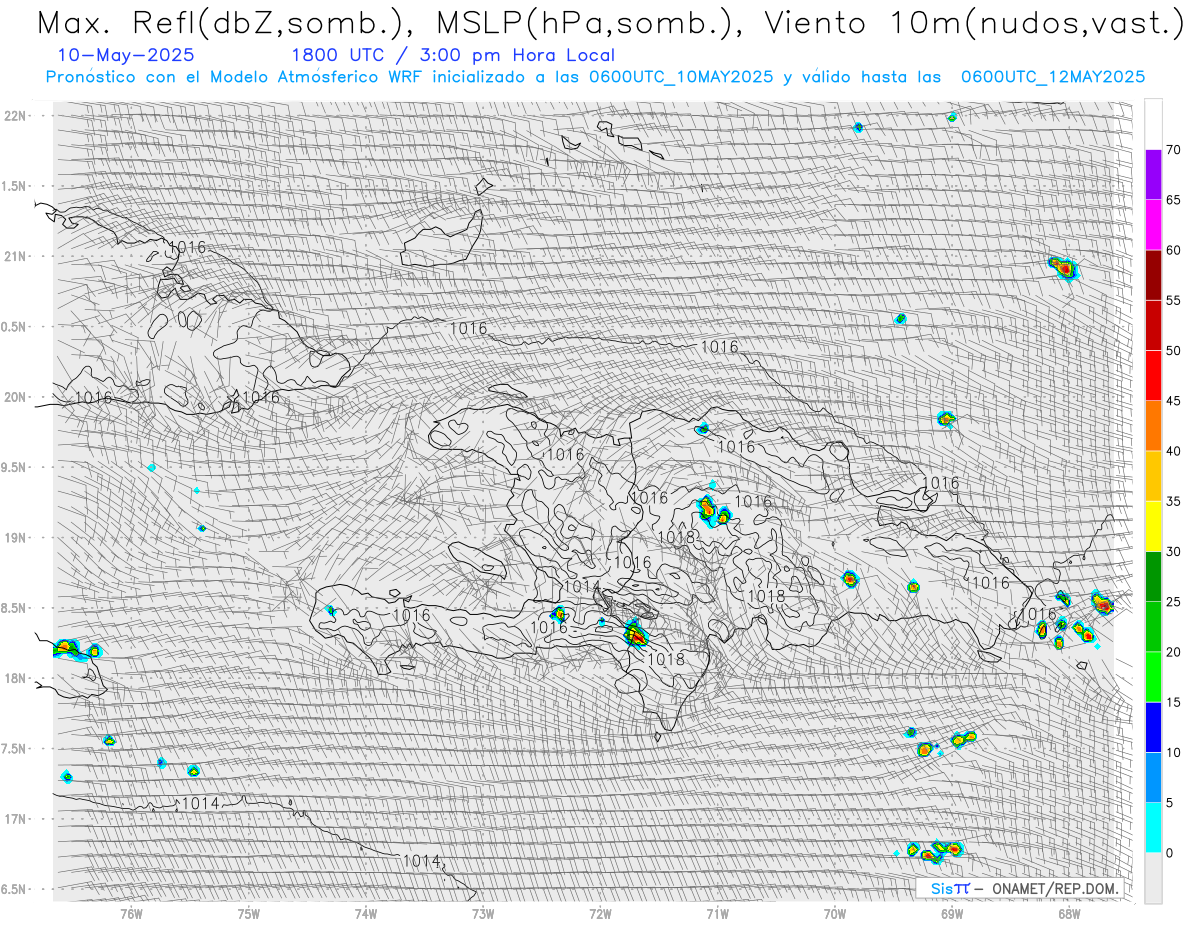Click the end time '0600UTC_12MAY2025'
The image size is (1200, 927).
[x=1053, y=77]
